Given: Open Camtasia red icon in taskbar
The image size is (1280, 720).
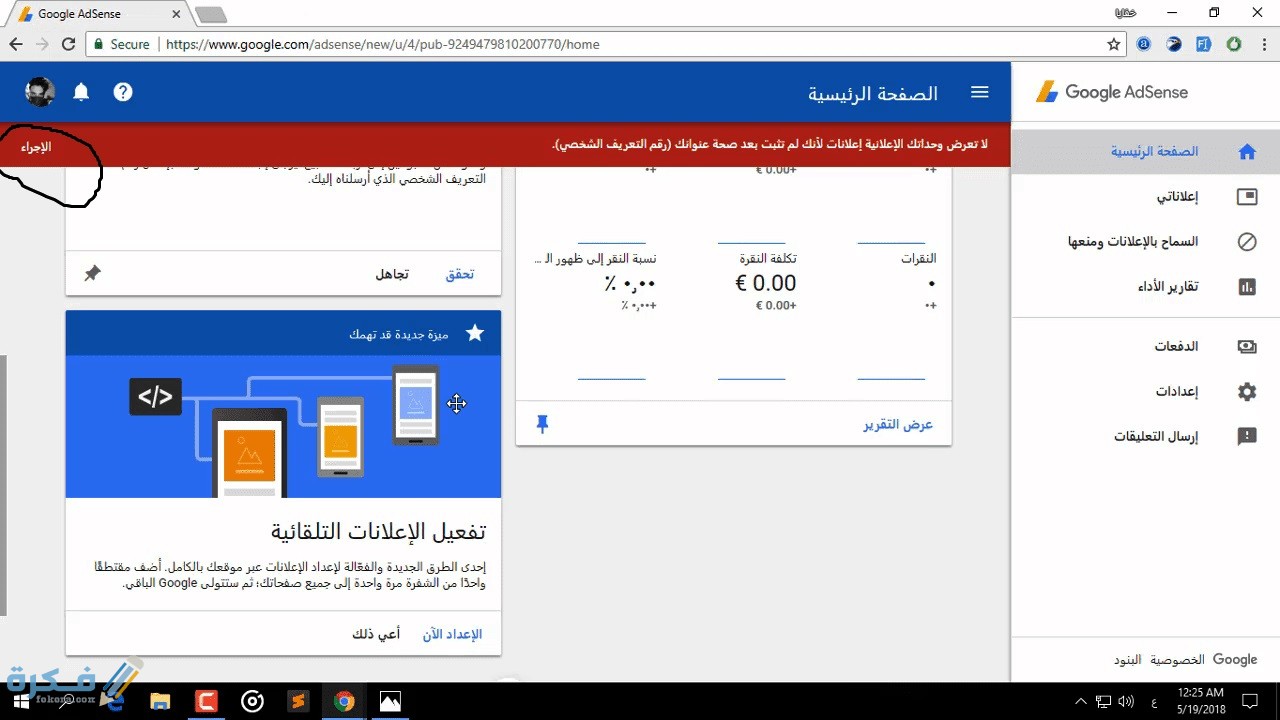Looking at the screenshot, I should tap(206, 701).
